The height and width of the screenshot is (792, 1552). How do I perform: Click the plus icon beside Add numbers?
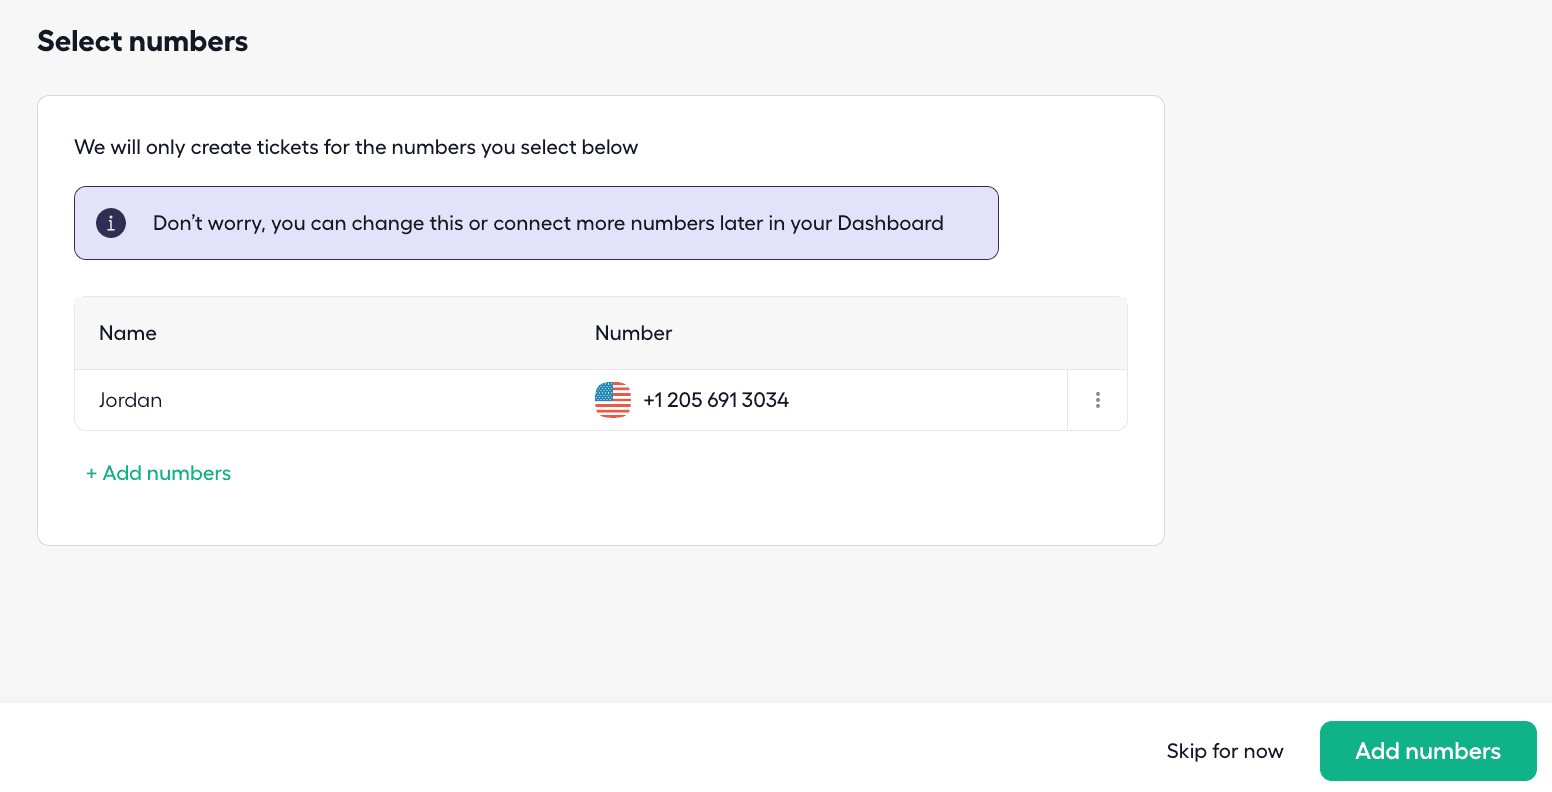point(91,473)
